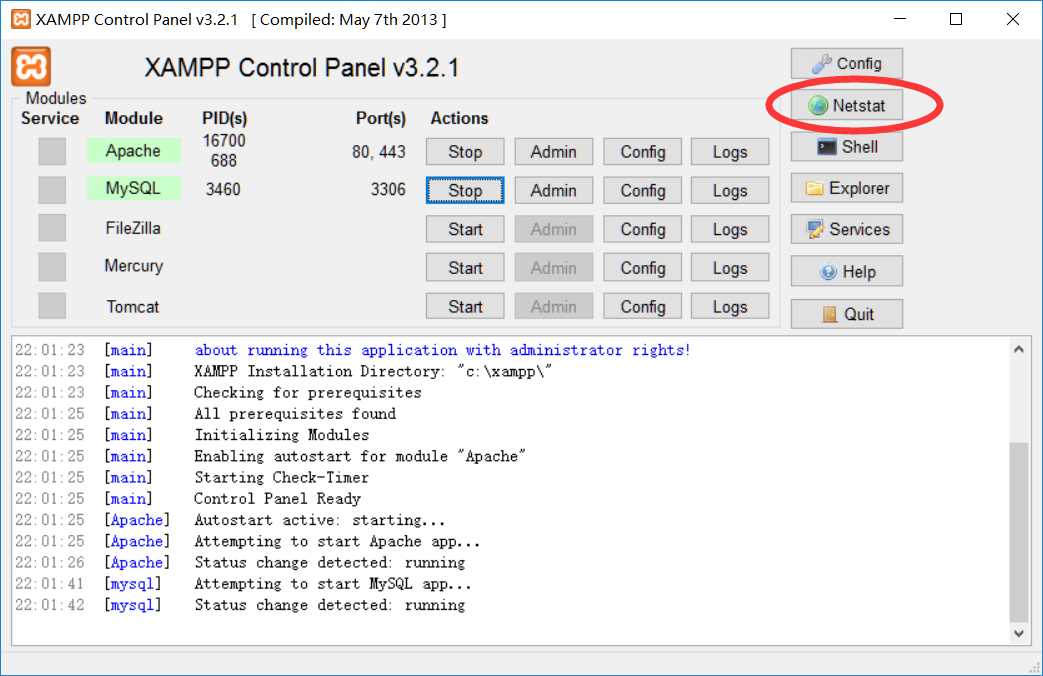Click the Mercury module label
The image size is (1043, 676).
pyautogui.click(x=134, y=266)
